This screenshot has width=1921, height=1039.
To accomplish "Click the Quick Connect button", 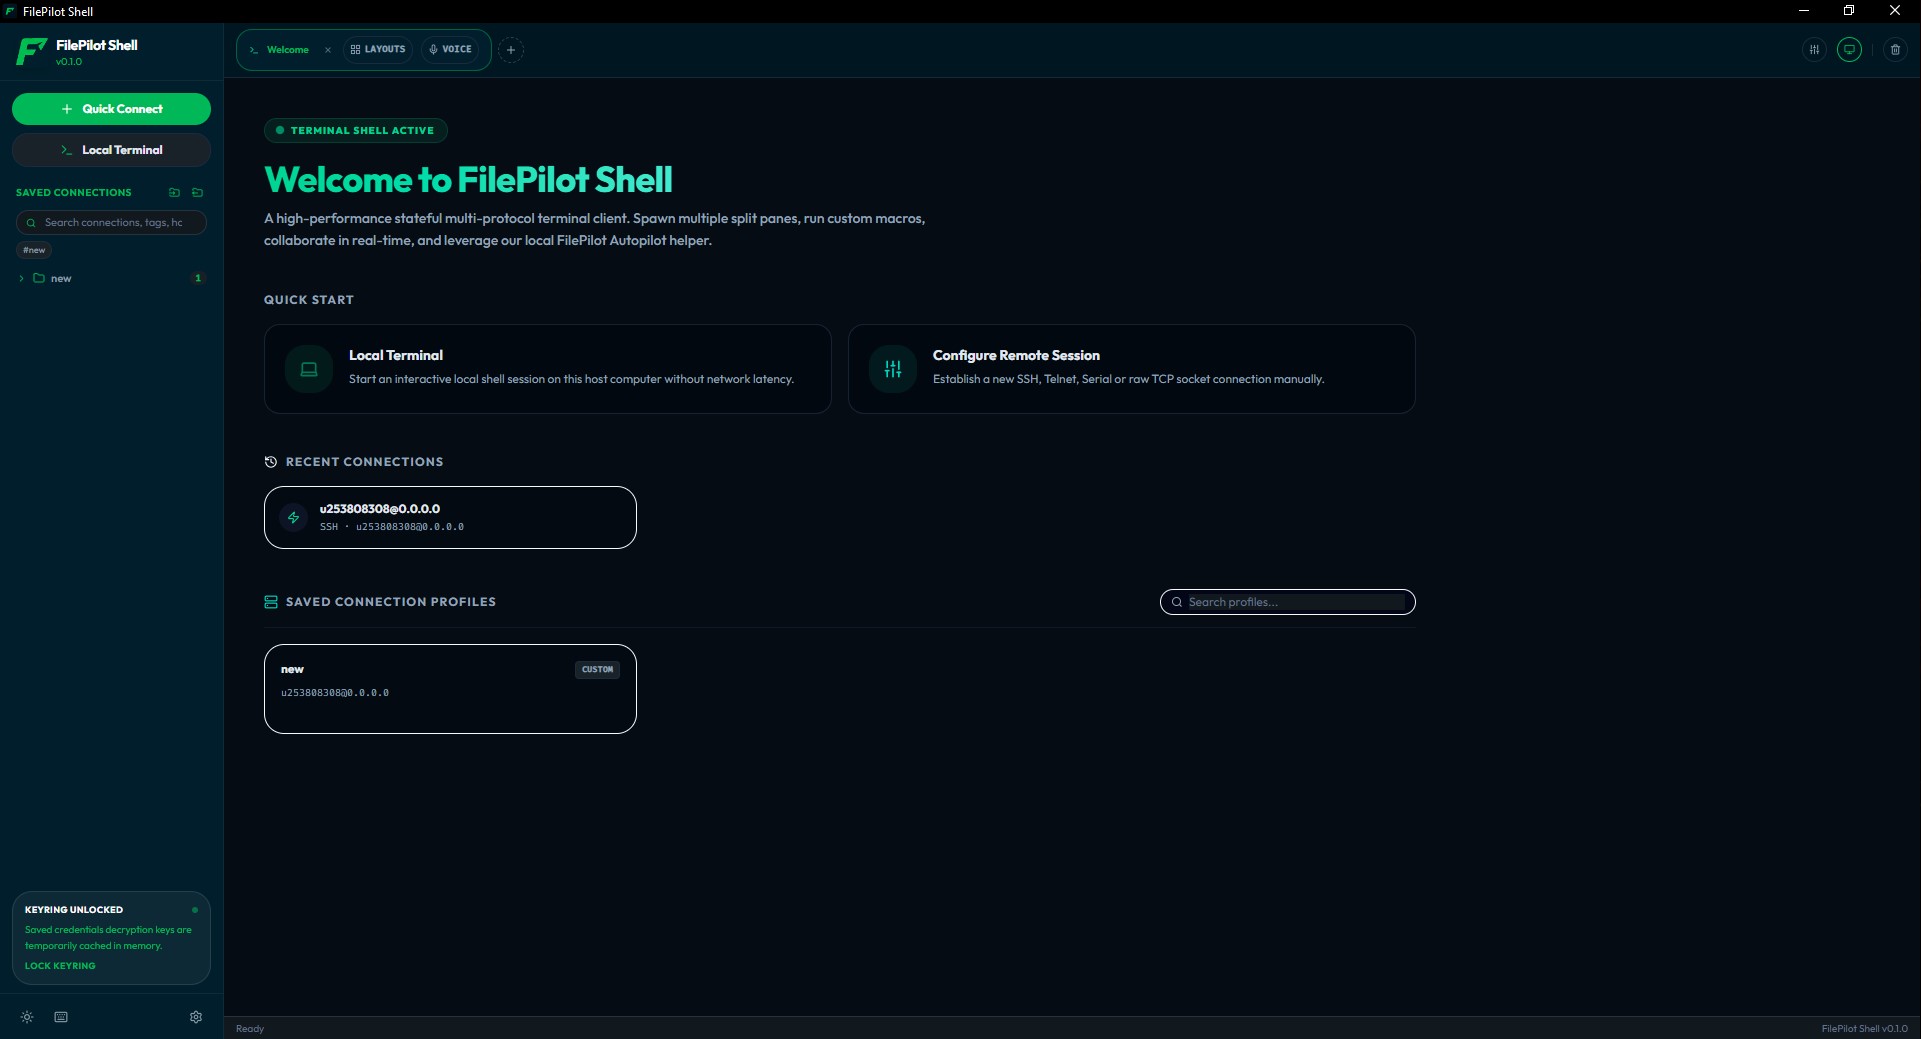I will [111, 109].
